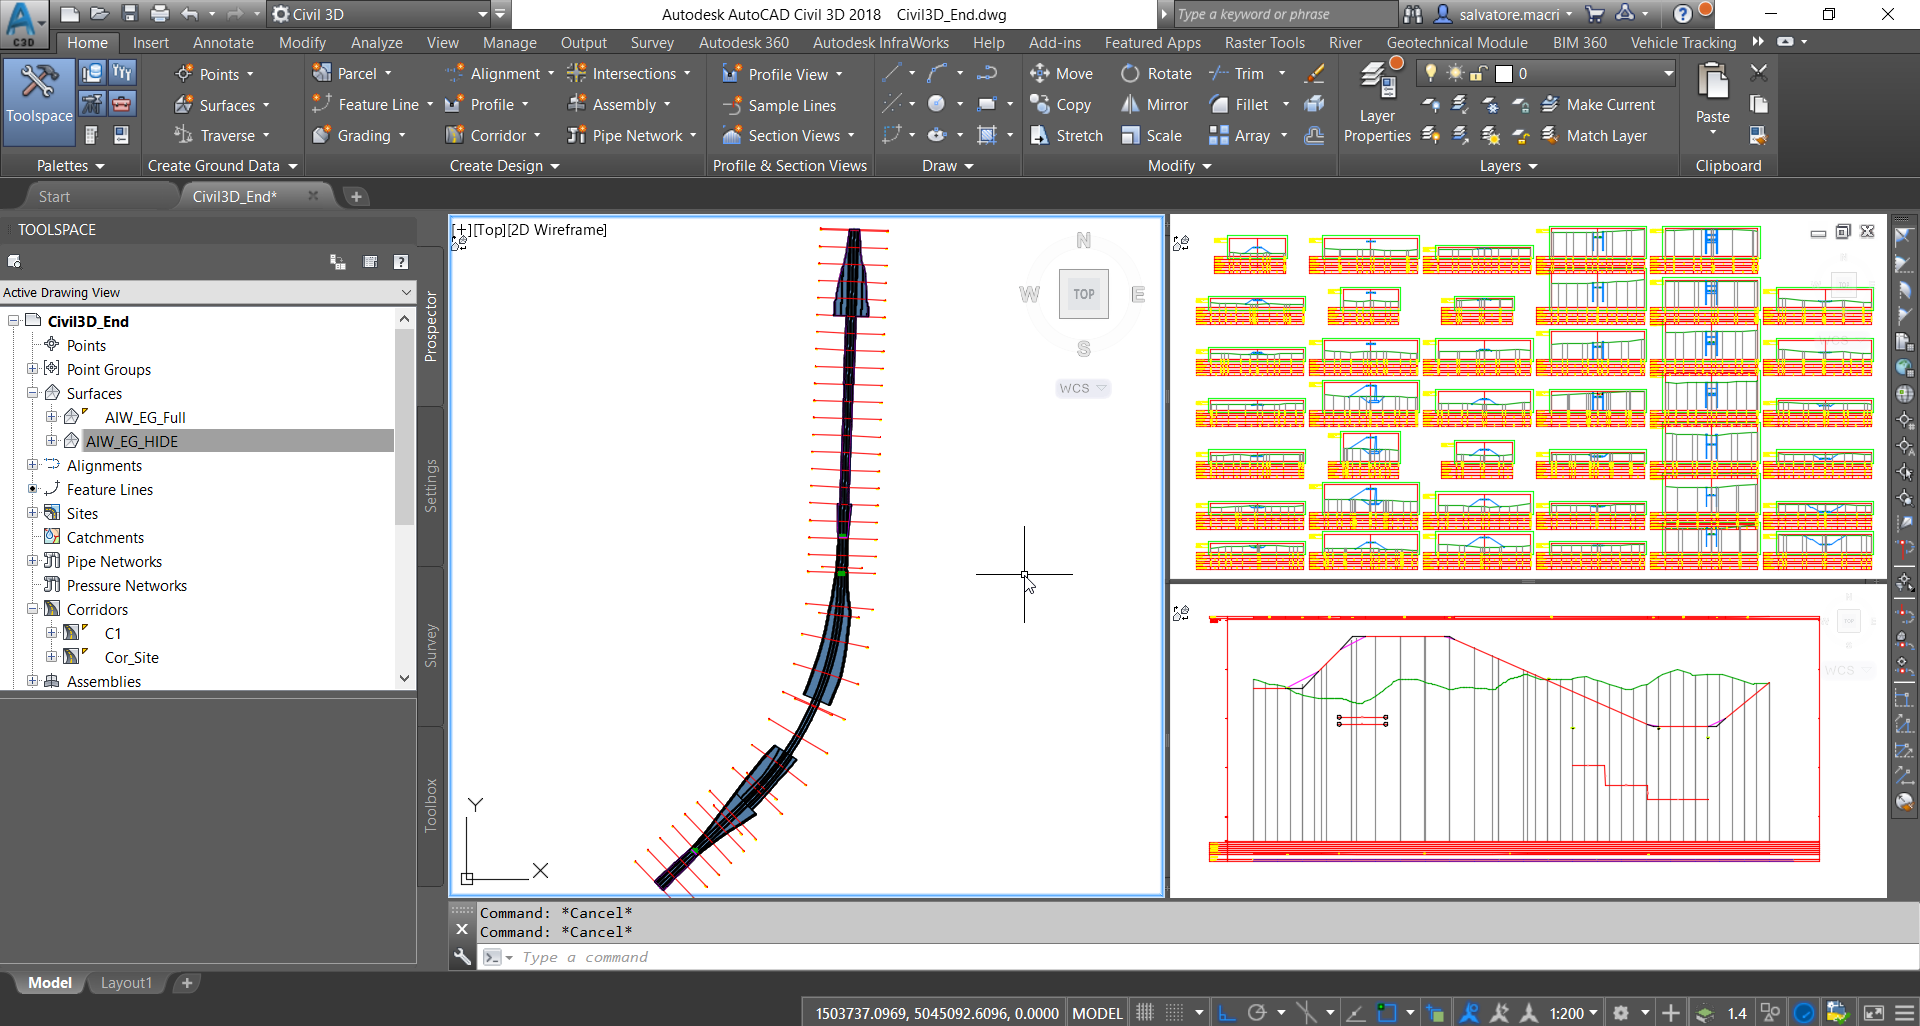This screenshot has width=1920, height=1026.
Task: Toggle polar tracking in status bar
Action: pyautogui.click(x=1257, y=1013)
